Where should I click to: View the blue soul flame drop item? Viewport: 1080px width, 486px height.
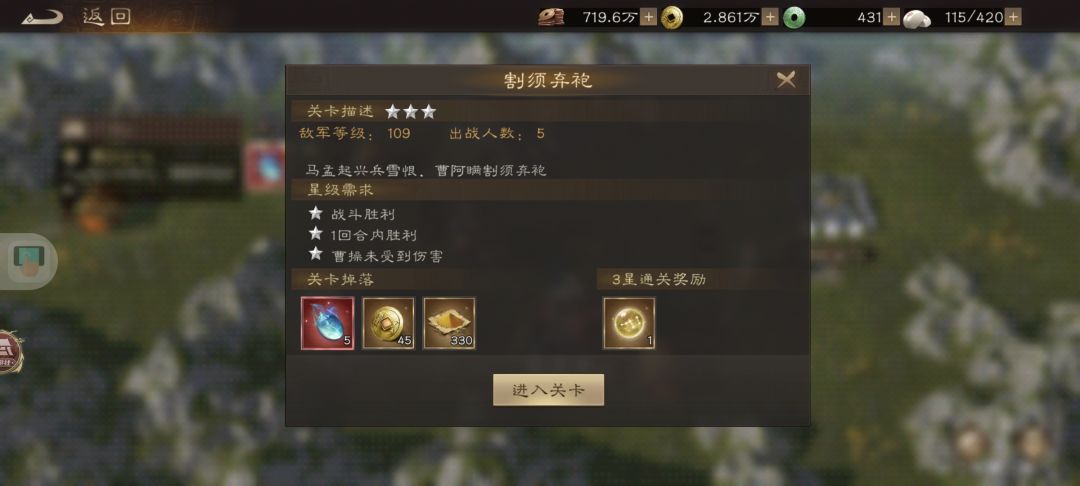pos(328,323)
